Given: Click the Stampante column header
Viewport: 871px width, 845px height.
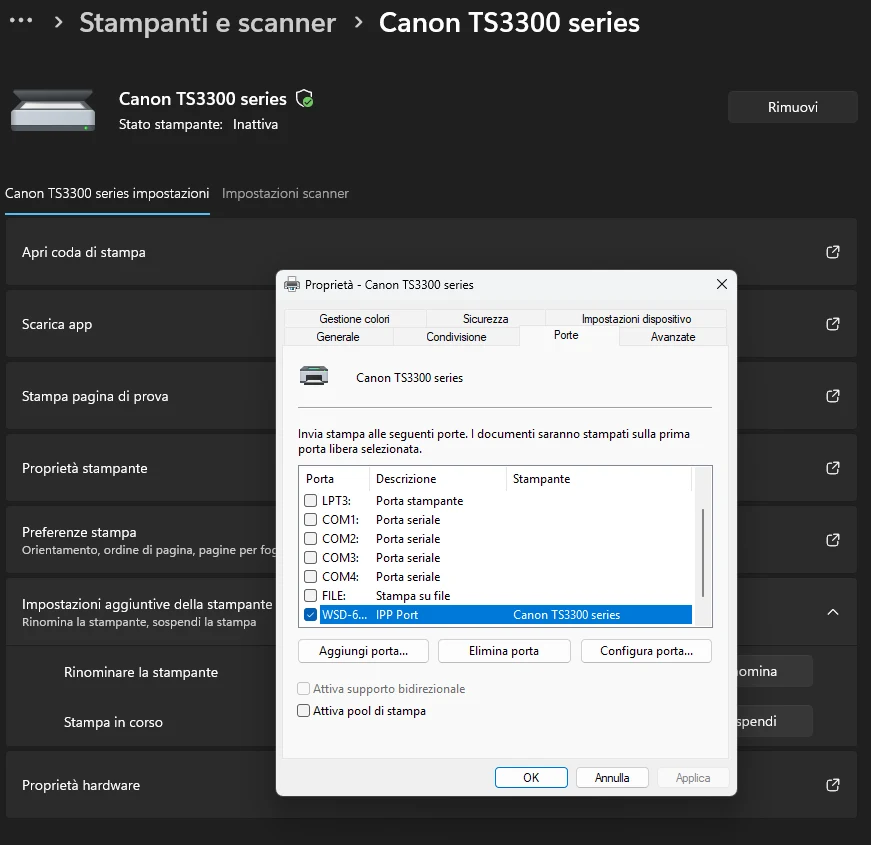Looking at the screenshot, I should tap(599, 478).
